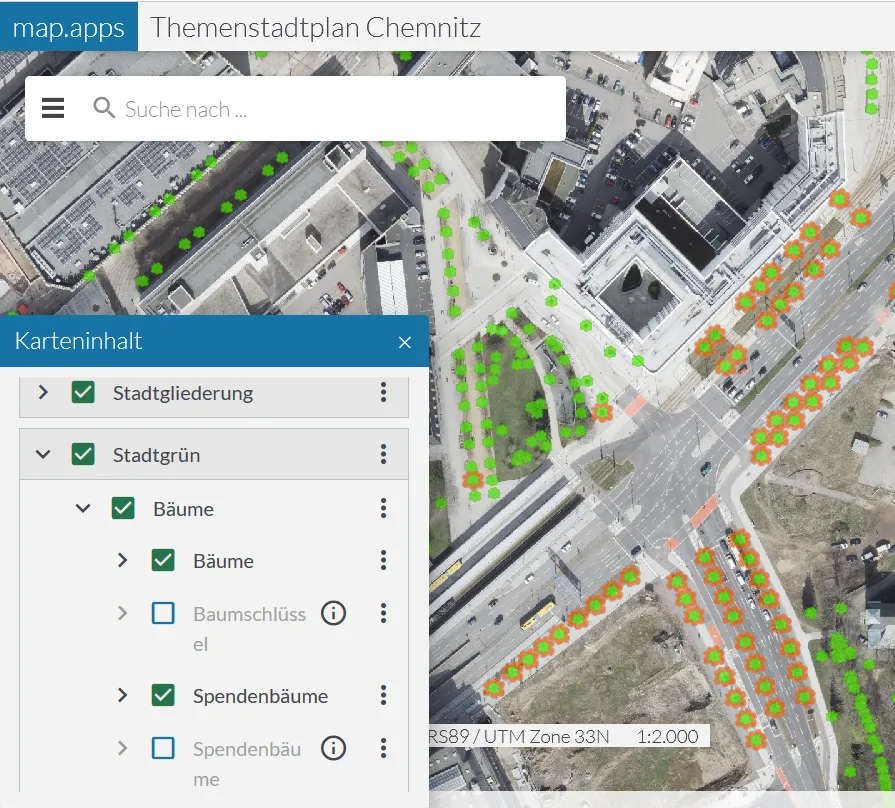This screenshot has width=895, height=808.
Task: Focus the 'Suche nach ...' search field
Action: [330, 109]
